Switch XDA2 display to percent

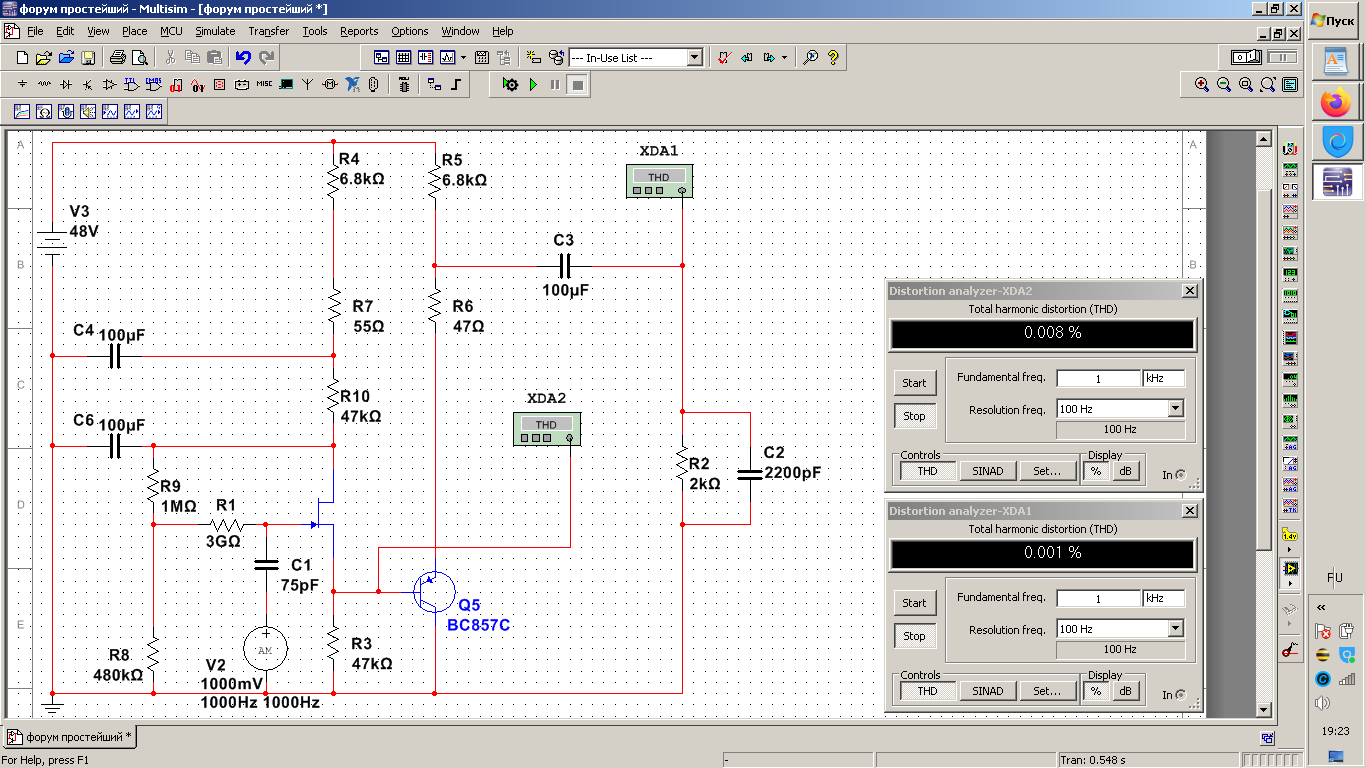[x=1096, y=470]
